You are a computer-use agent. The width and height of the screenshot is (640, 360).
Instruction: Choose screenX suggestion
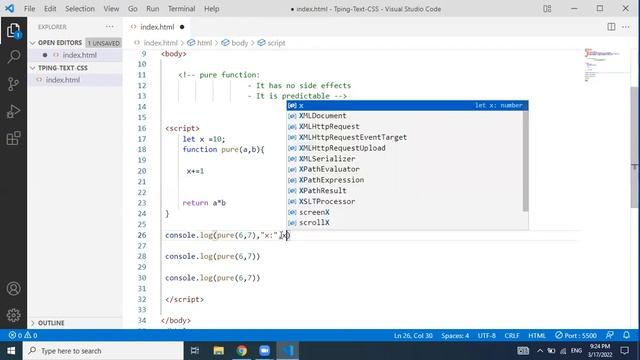(x=405, y=212)
